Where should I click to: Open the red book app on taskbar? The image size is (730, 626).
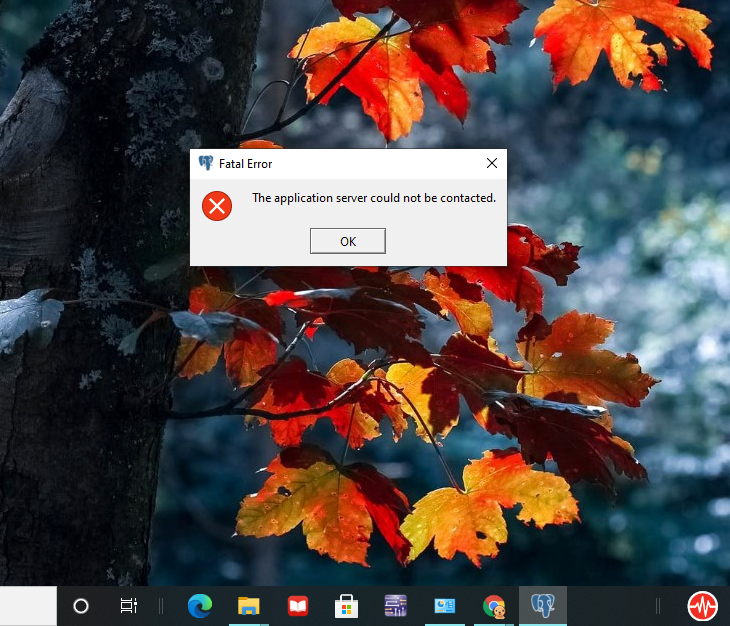297,606
